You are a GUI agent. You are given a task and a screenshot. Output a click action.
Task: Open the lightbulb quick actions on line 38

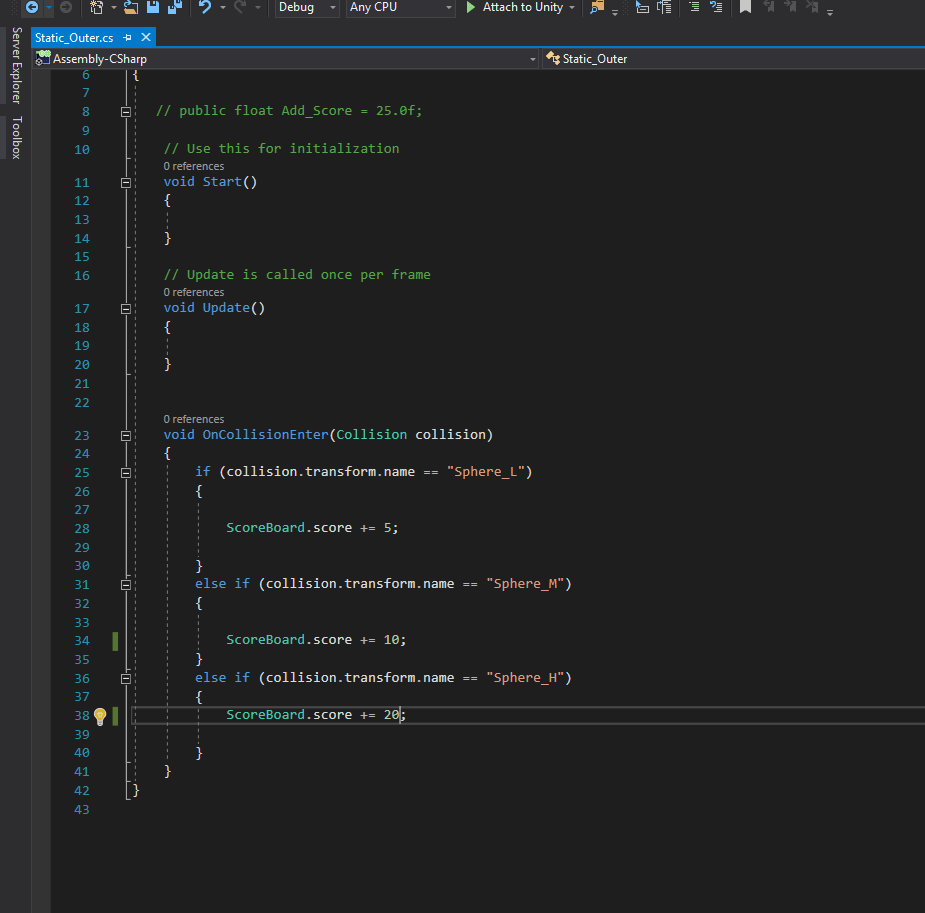(x=100, y=715)
